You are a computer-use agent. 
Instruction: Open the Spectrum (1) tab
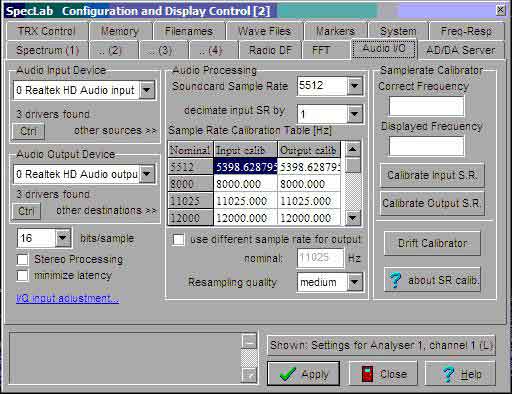(48, 50)
